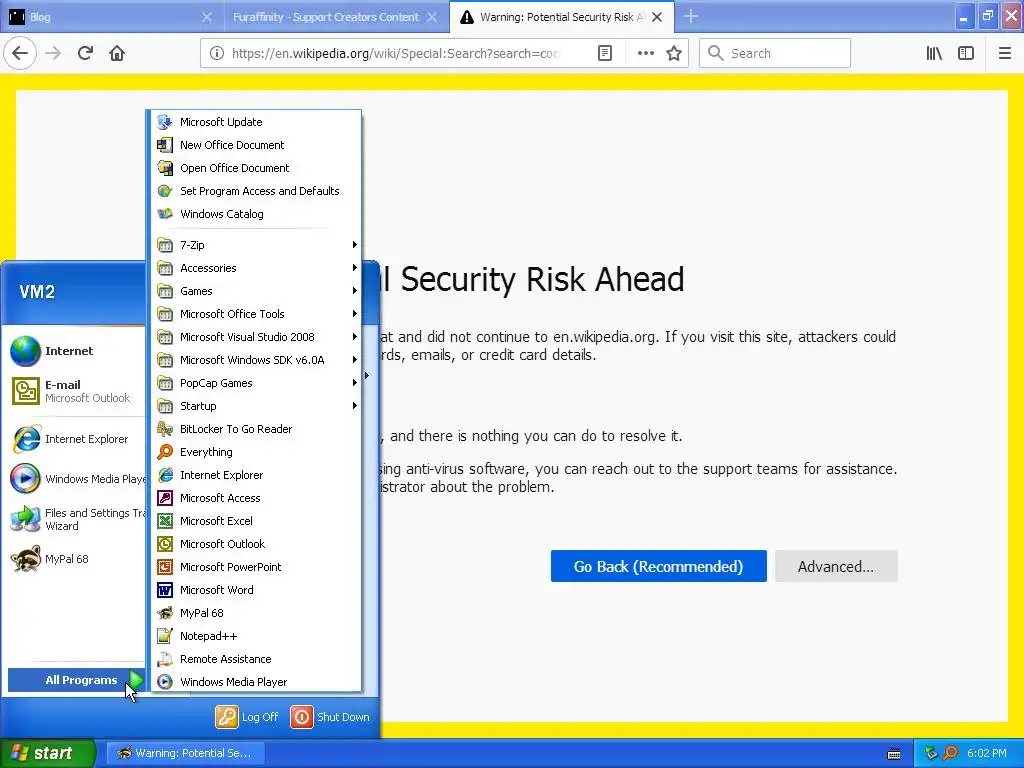Launch BitLocker To Go Reader
Screen dimensions: 1024x768
(x=256, y=429)
